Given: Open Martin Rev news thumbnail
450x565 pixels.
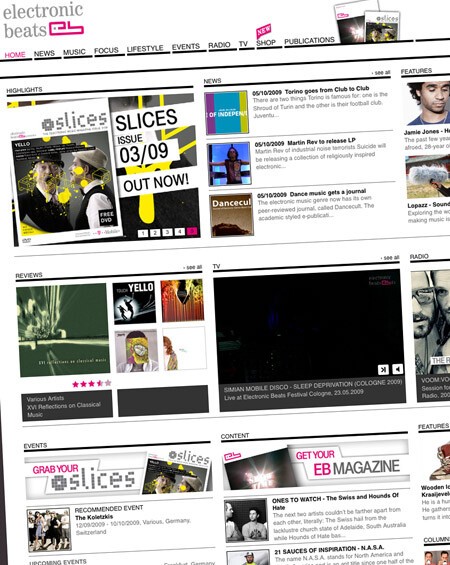Looking at the screenshot, I should [229, 164].
